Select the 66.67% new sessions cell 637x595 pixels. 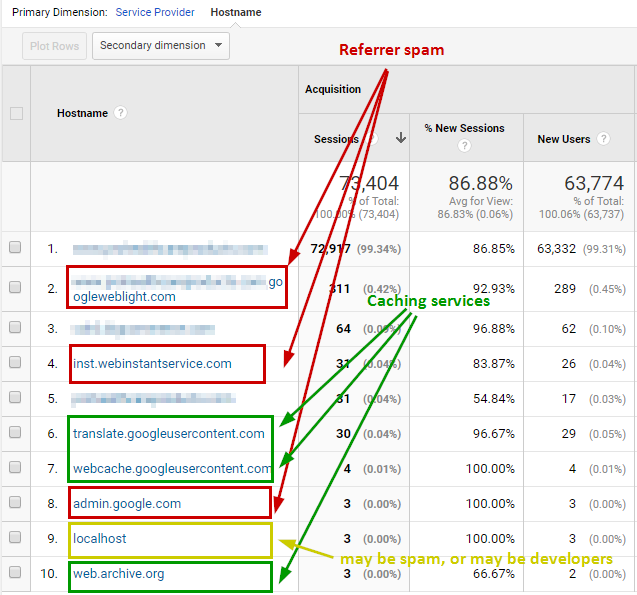click(494, 574)
